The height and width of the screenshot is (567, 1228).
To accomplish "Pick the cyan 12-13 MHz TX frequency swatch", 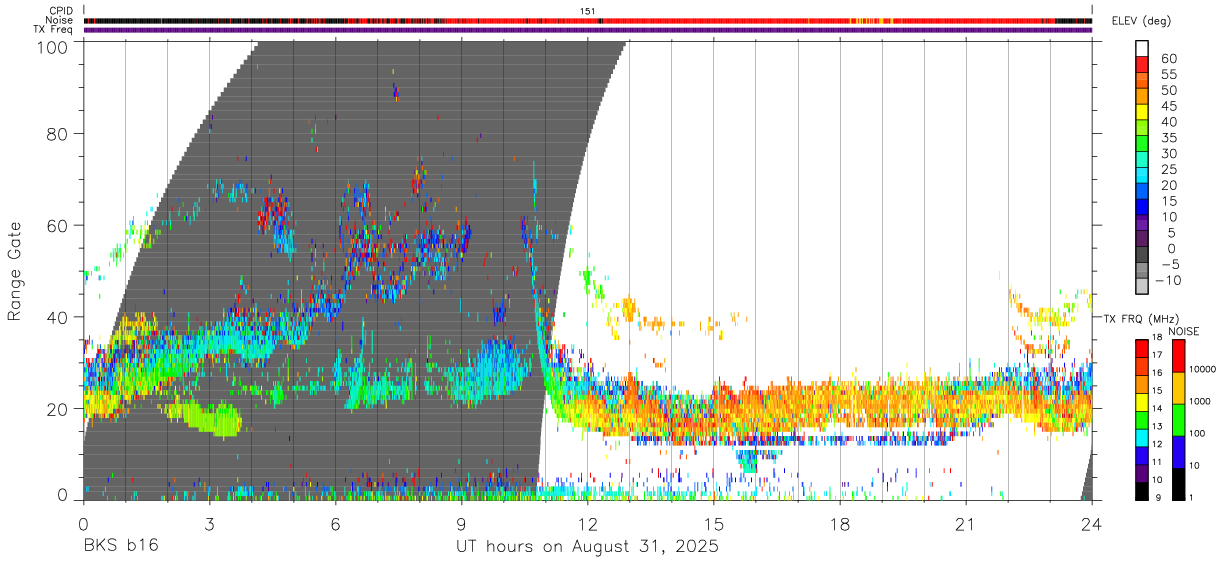I will (x=1141, y=437).
